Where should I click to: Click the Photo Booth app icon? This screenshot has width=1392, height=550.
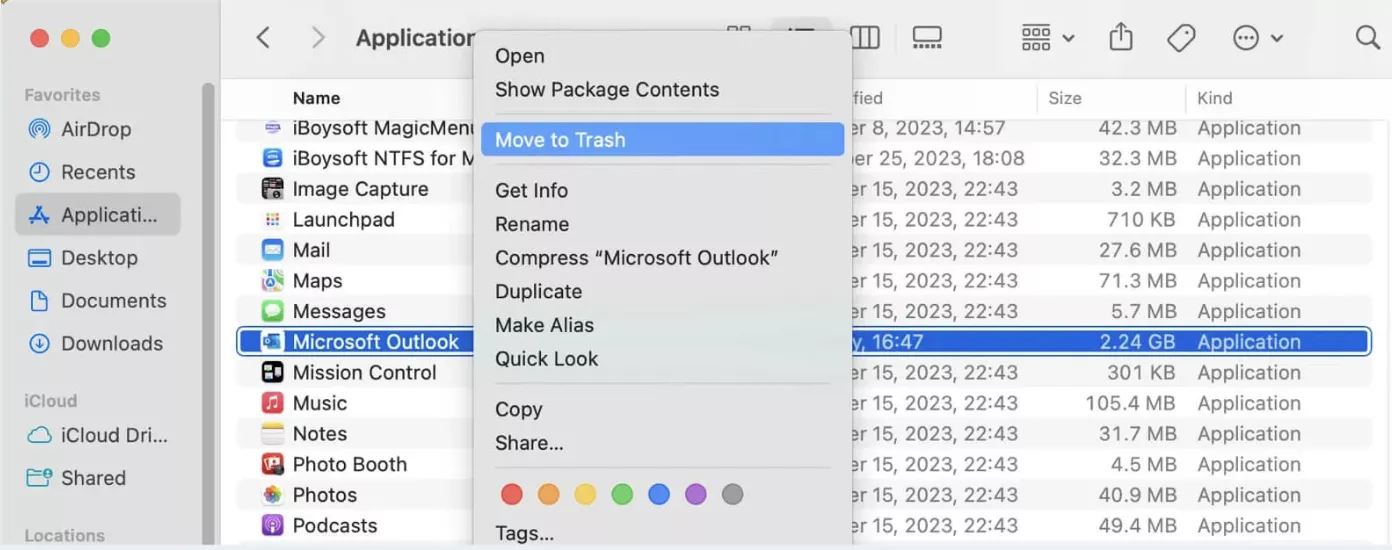272,464
